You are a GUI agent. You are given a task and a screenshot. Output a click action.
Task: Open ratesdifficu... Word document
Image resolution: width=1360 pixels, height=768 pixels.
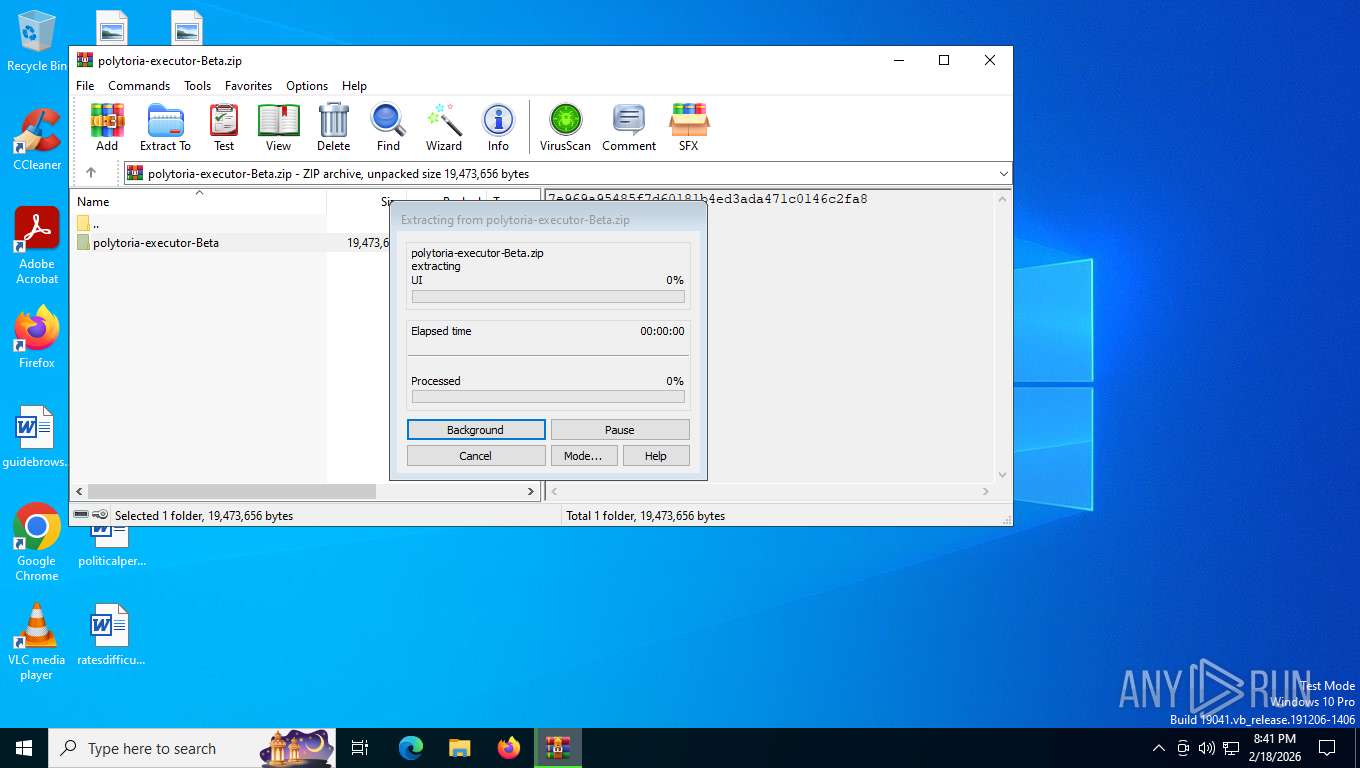[x=110, y=635]
